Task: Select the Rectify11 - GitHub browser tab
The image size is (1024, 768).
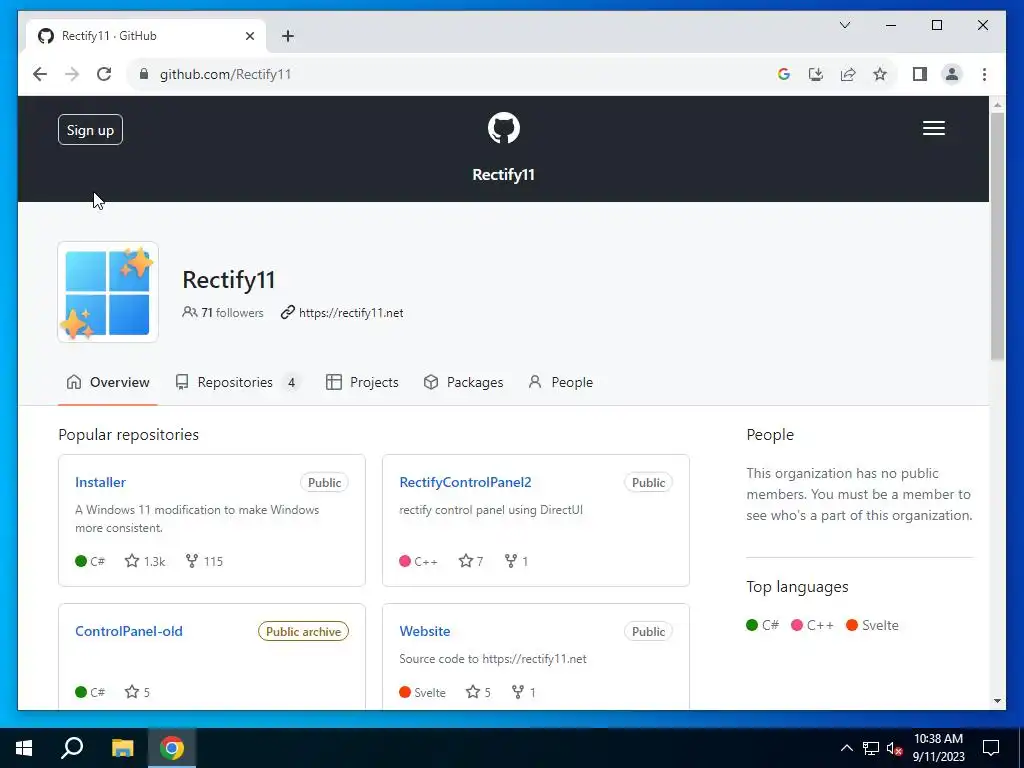Action: [x=146, y=36]
